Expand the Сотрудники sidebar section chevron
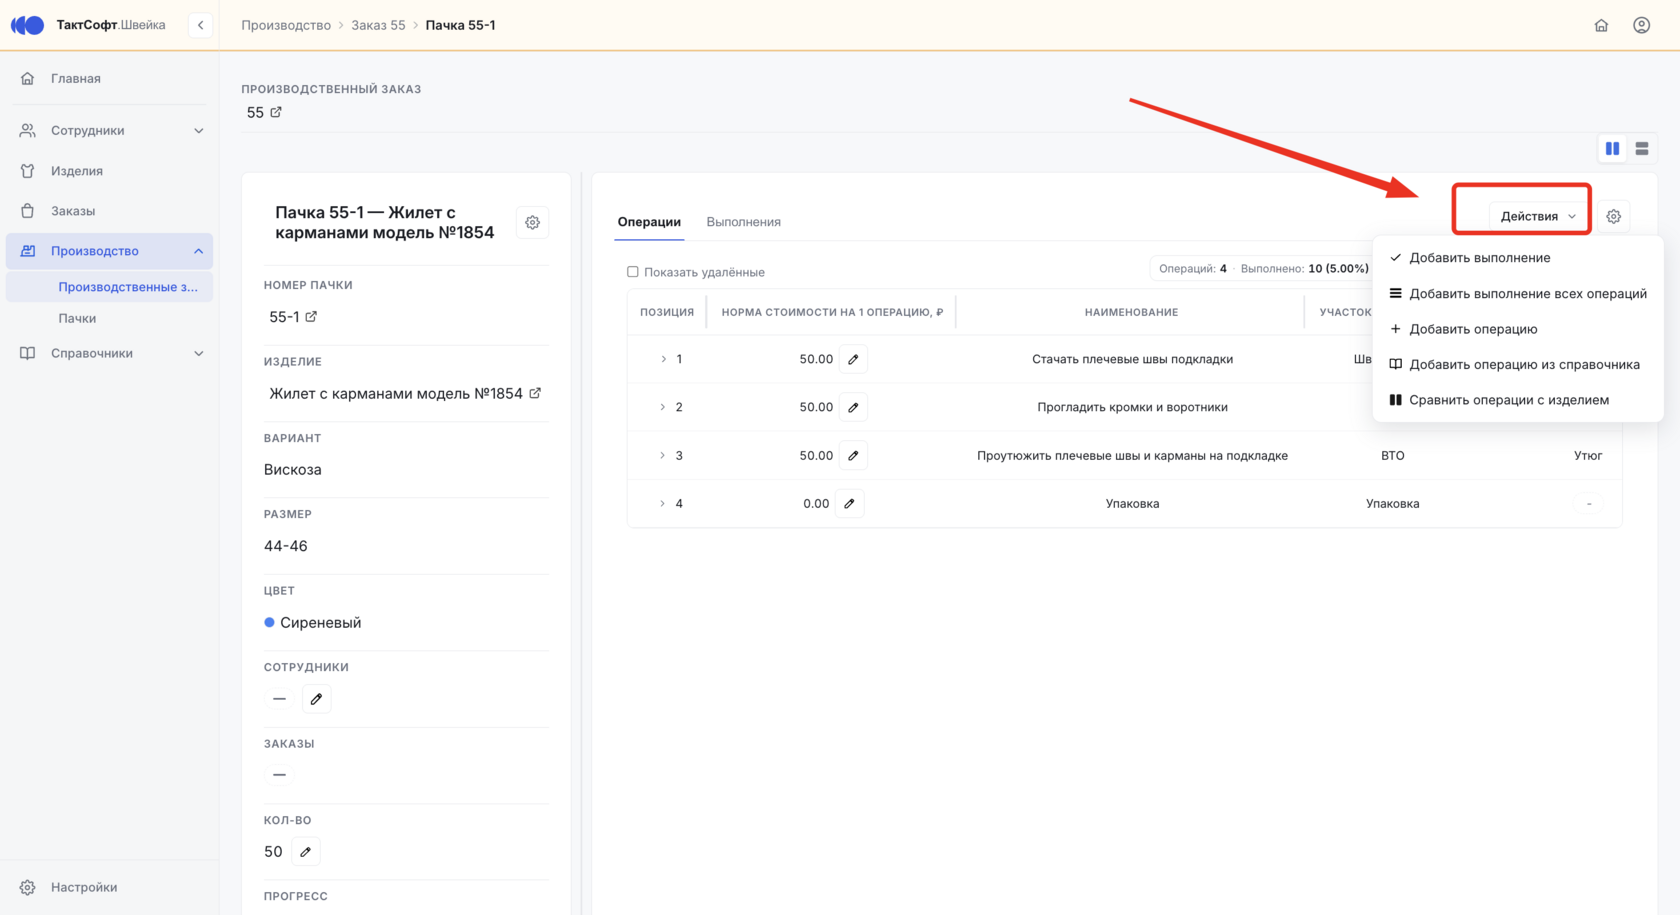1680x915 pixels. pyautogui.click(x=198, y=131)
